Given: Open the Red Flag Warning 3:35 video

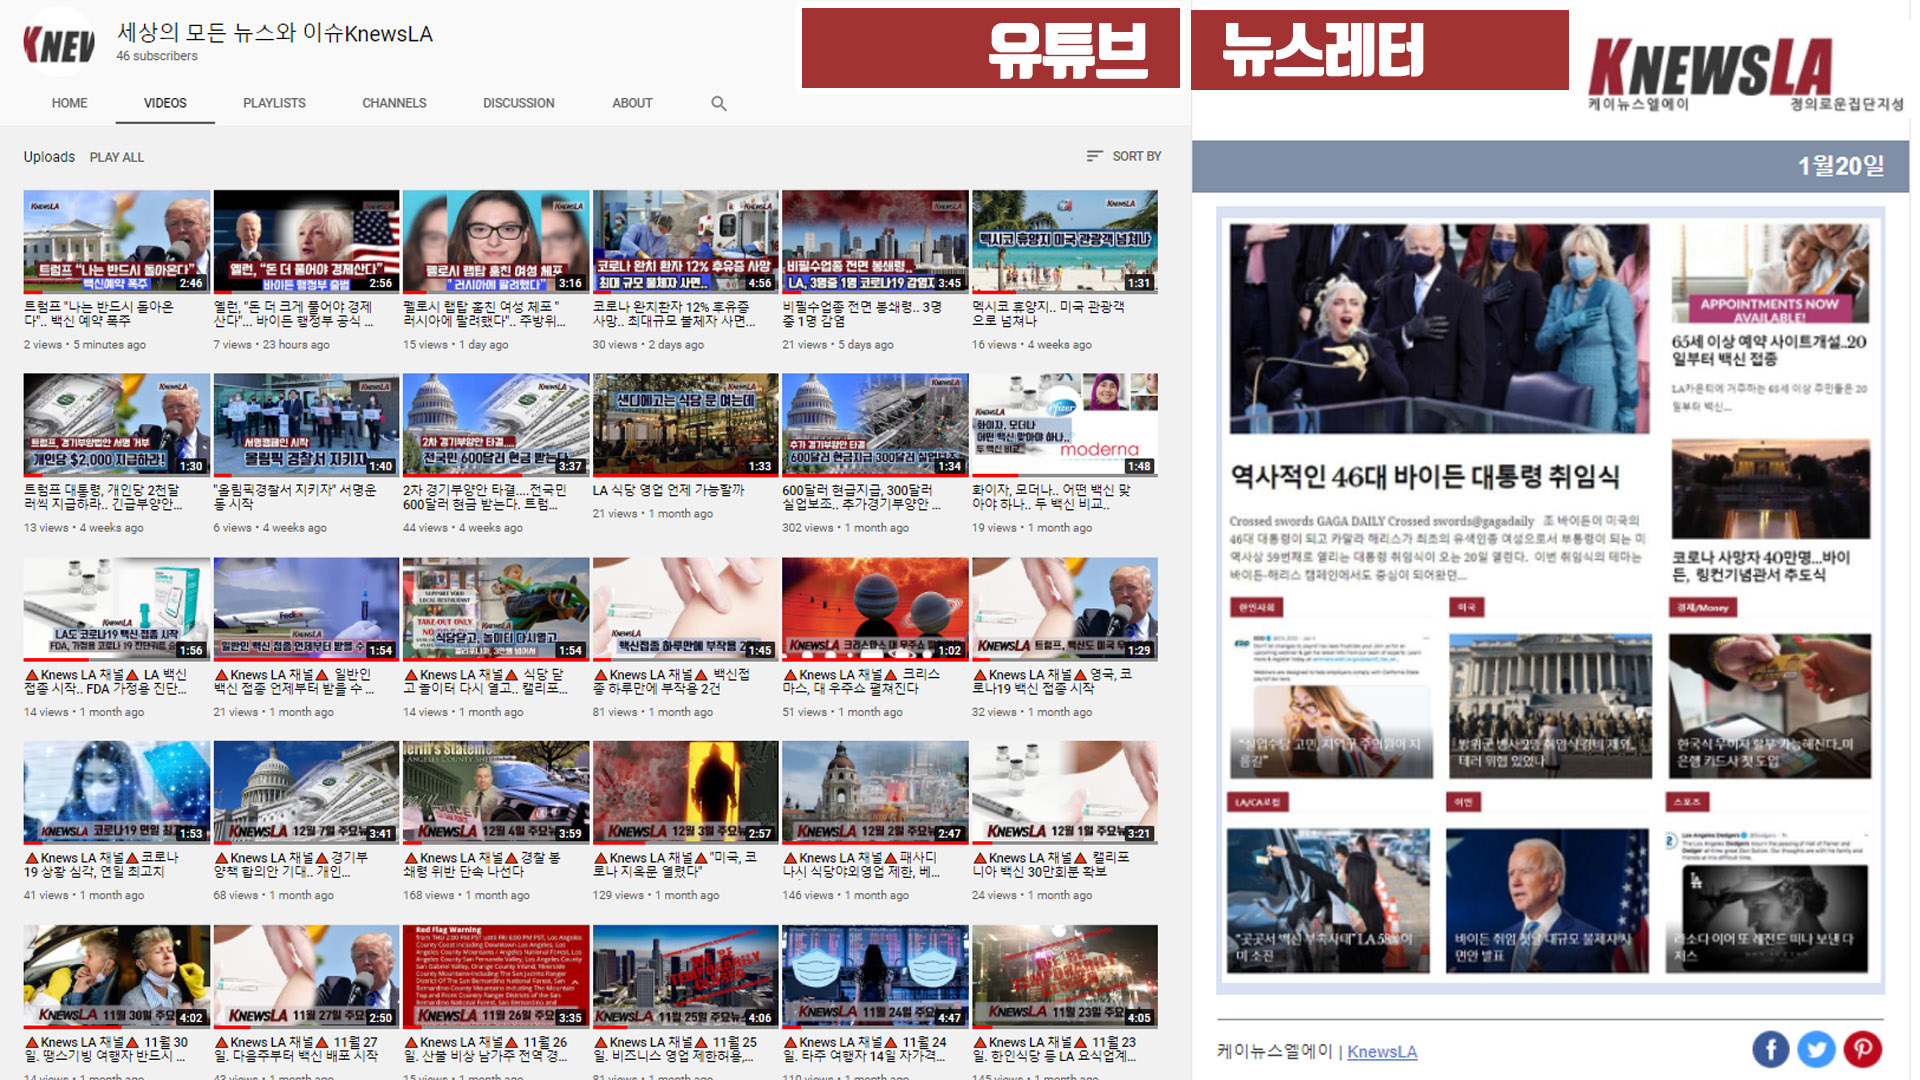Looking at the screenshot, I should click(496, 975).
